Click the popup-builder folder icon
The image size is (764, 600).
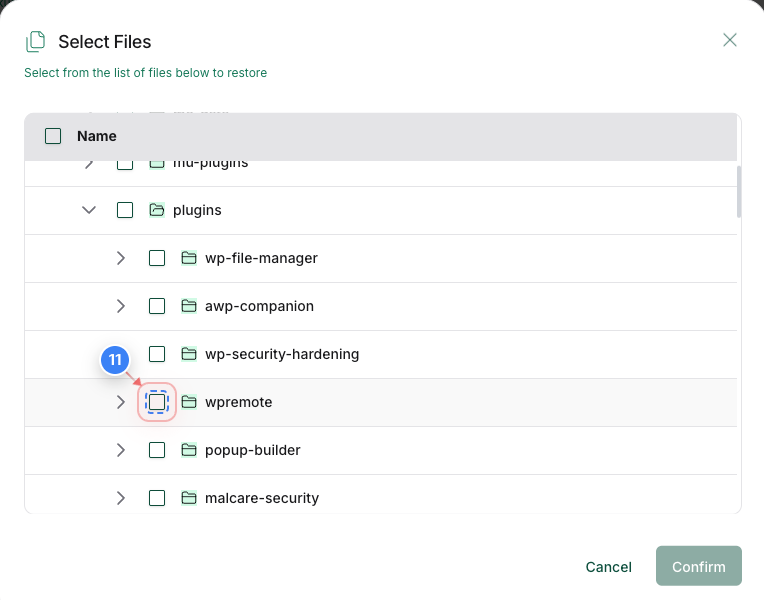click(x=189, y=450)
